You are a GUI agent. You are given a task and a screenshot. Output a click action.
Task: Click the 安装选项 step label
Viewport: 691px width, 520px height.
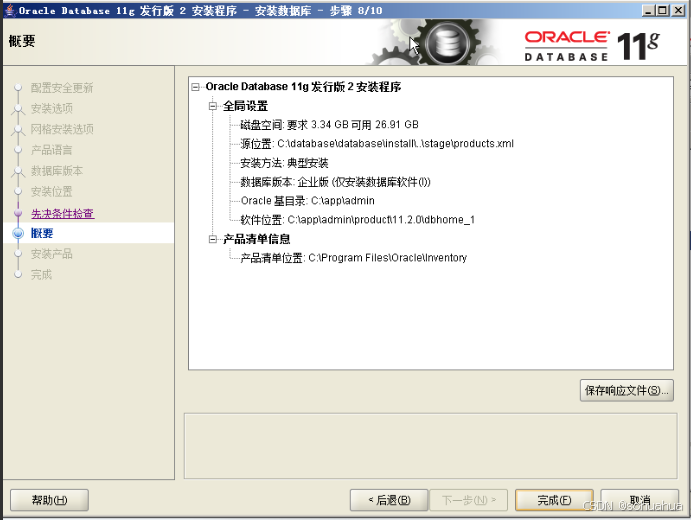[52, 108]
